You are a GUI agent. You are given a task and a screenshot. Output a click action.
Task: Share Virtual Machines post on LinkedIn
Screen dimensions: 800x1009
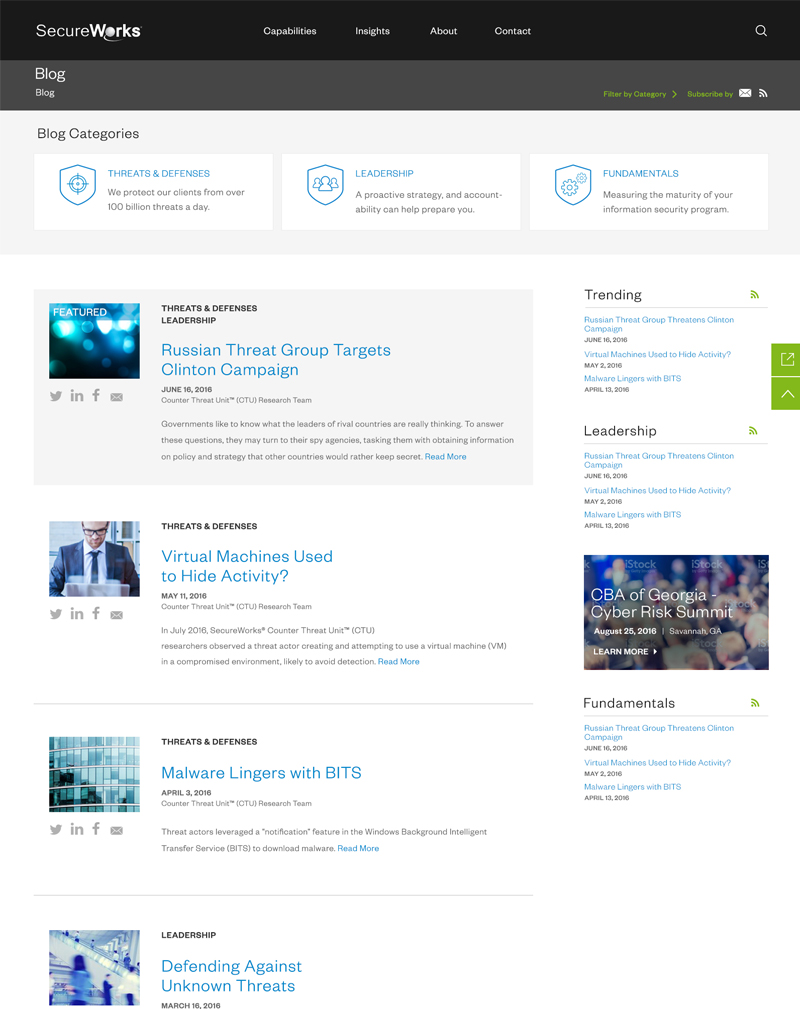tap(77, 614)
